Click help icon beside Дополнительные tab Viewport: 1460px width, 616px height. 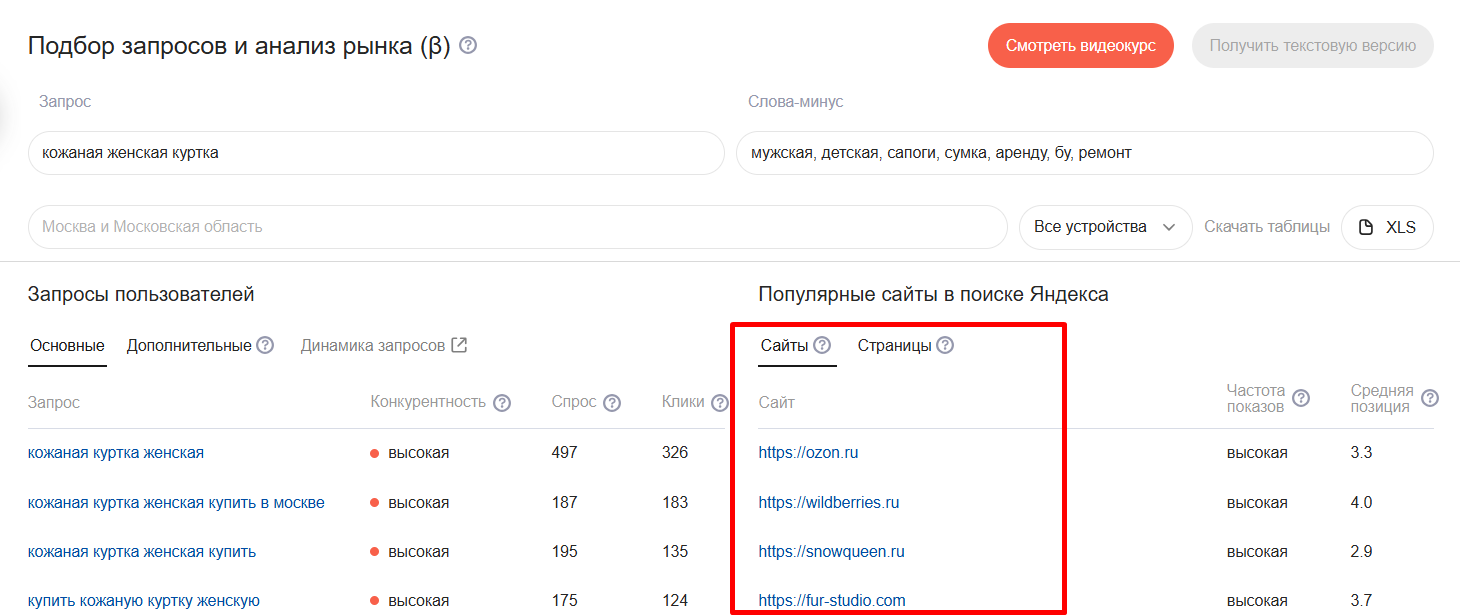point(265,345)
